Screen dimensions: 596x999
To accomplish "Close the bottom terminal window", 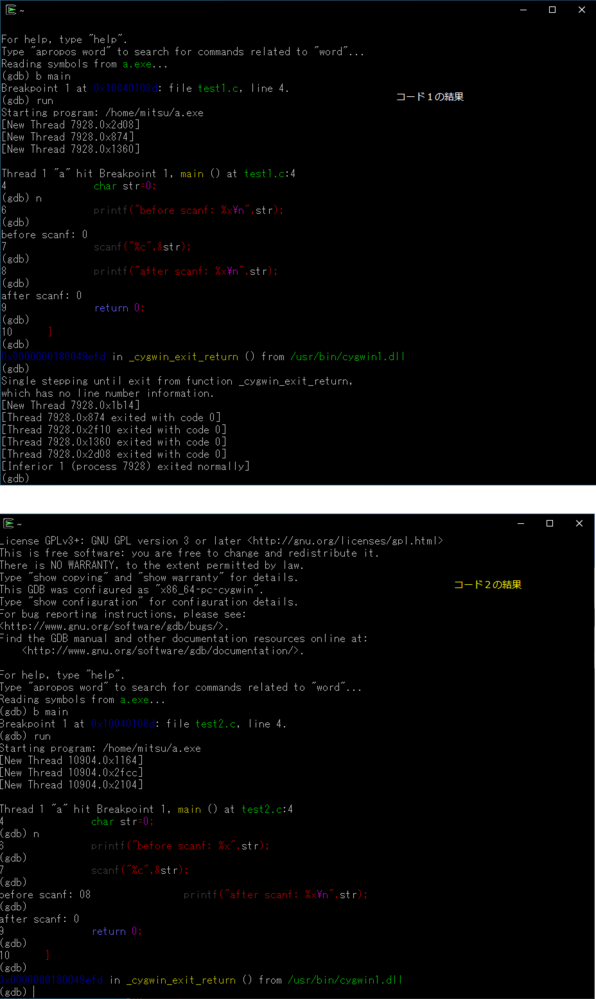I will click(579, 523).
